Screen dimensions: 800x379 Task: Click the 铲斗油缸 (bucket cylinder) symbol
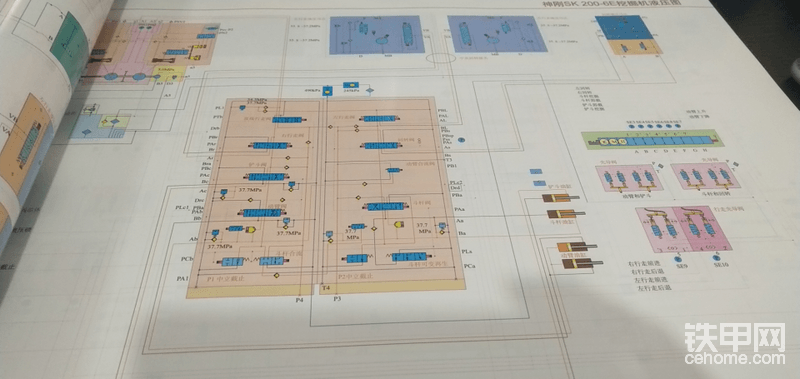(x=560, y=198)
